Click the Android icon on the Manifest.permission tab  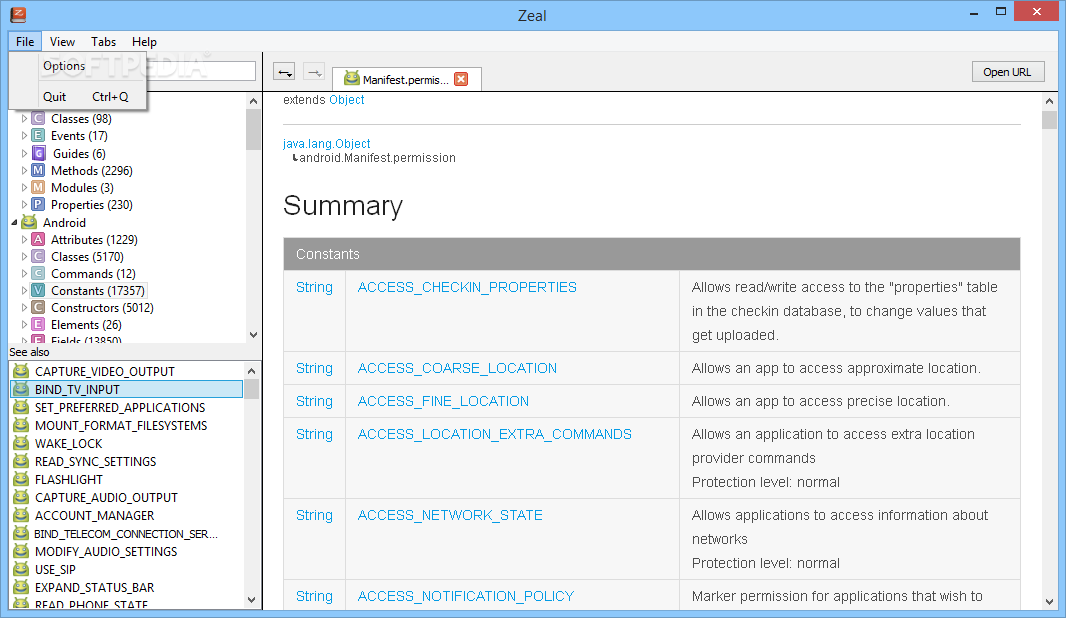click(351, 79)
